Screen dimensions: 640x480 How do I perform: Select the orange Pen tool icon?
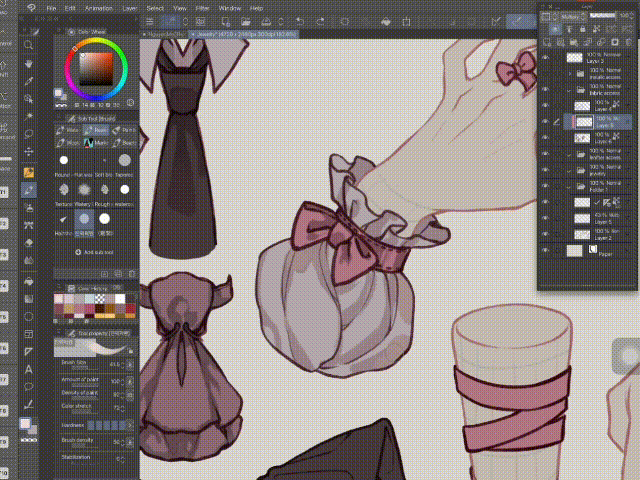(x=28, y=173)
